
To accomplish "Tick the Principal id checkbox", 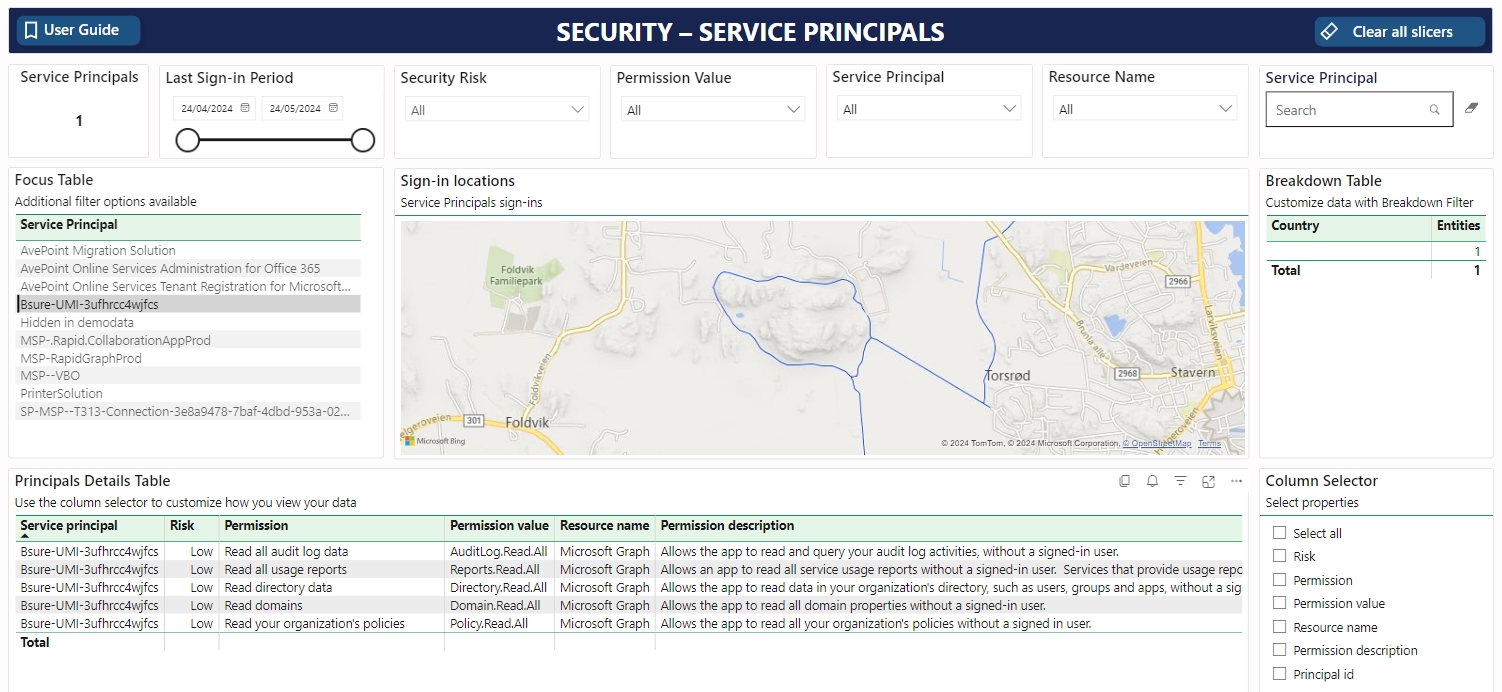I will (x=1279, y=674).
